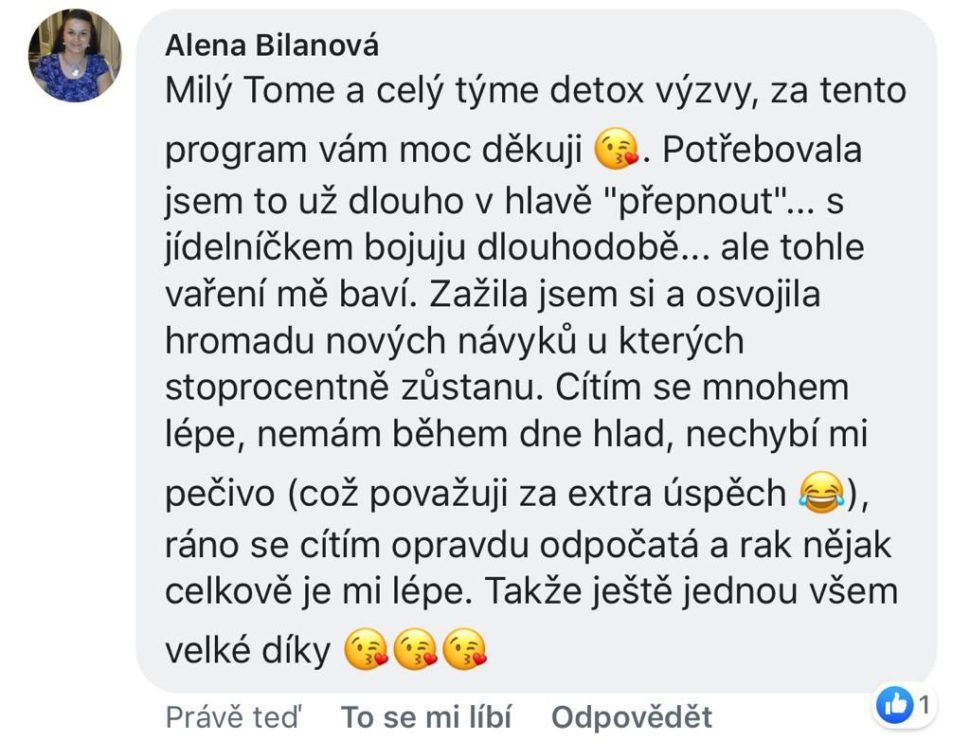
Task: Open the "Právě teď" timestamp link
Action: 234,717
